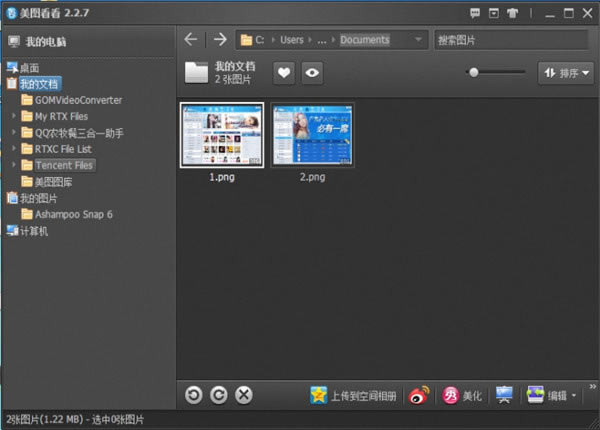Click the 1.png file name
The width and height of the screenshot is (600, 430).
pyautogui.click(x=222, y=177)
